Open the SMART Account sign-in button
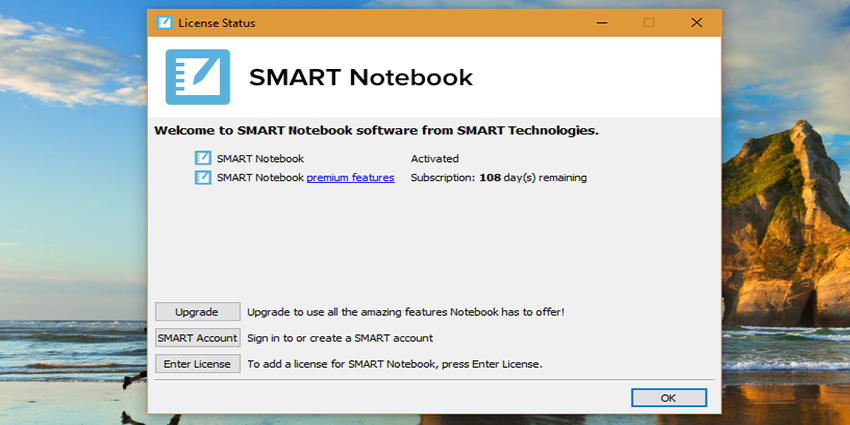850x425 pixels. coord(197,338)
